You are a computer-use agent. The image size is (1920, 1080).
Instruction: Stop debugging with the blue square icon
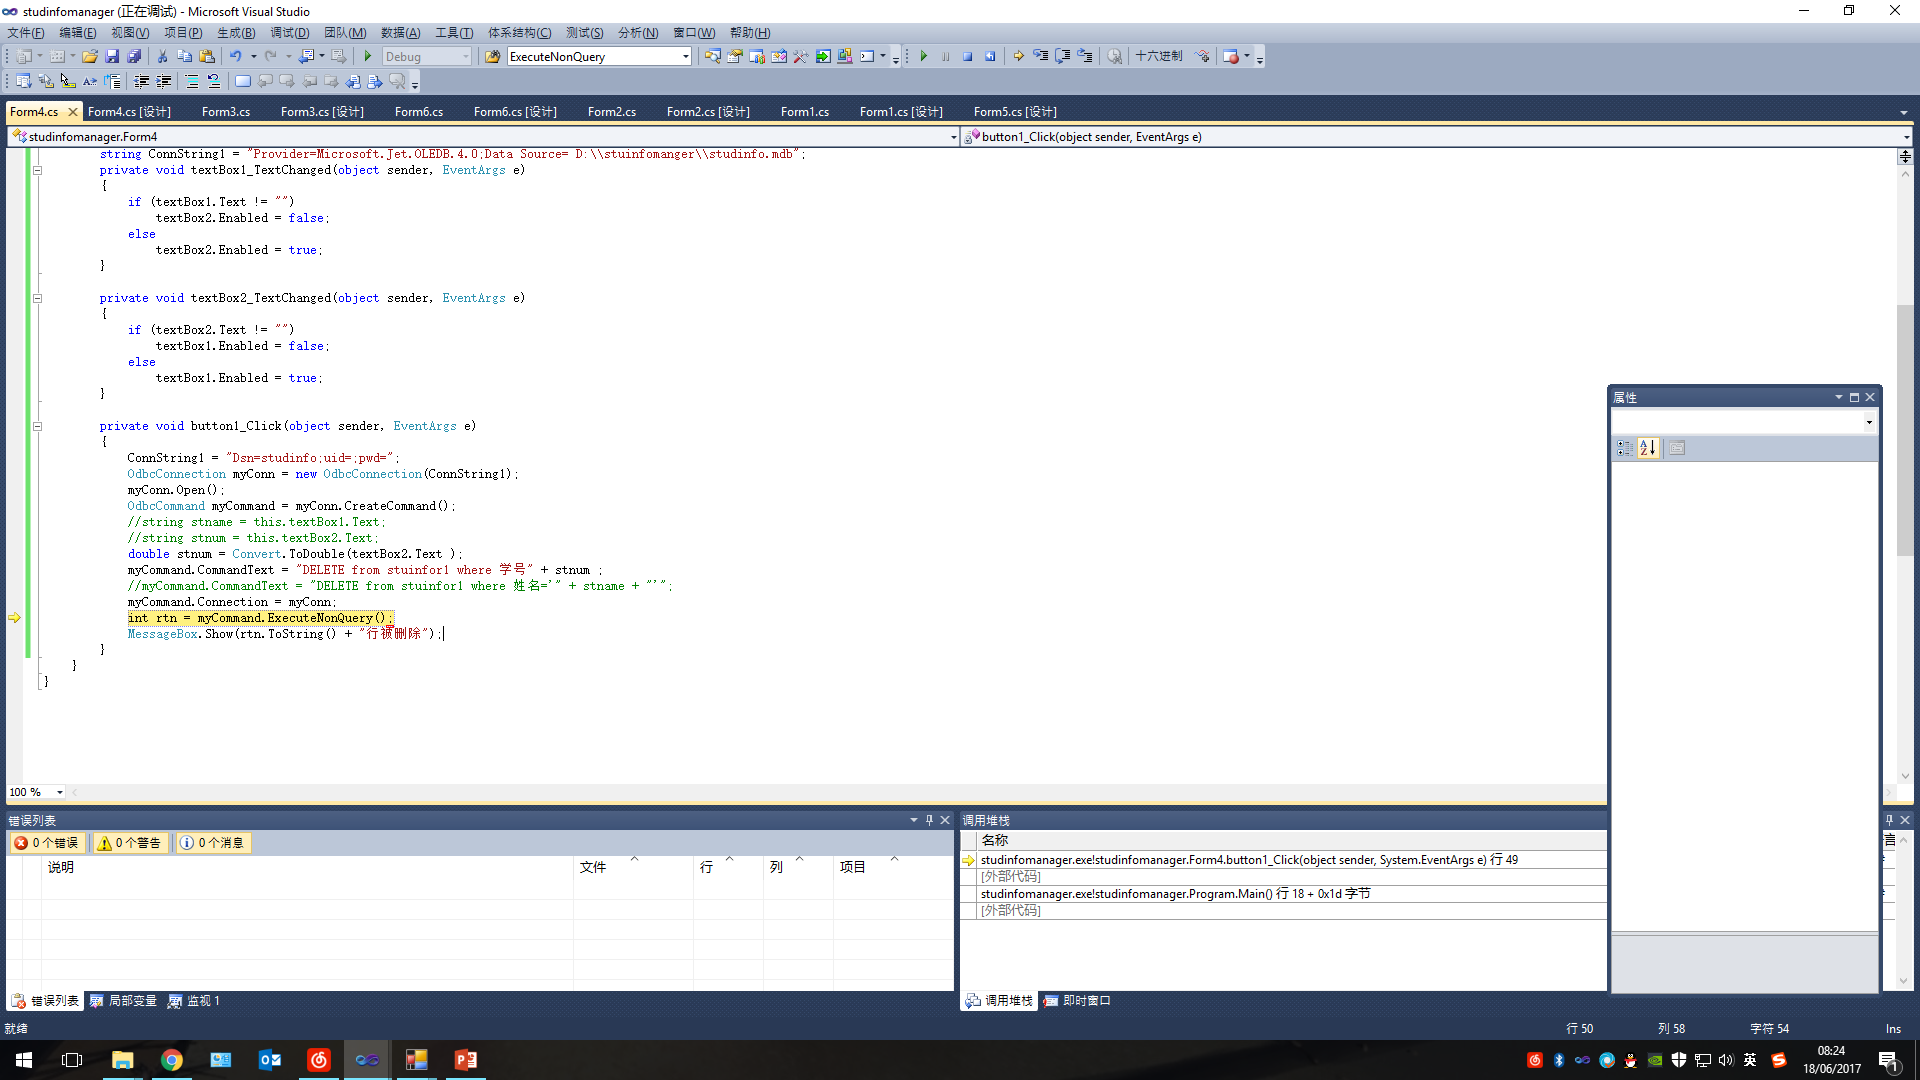click(x=967, y=57)
